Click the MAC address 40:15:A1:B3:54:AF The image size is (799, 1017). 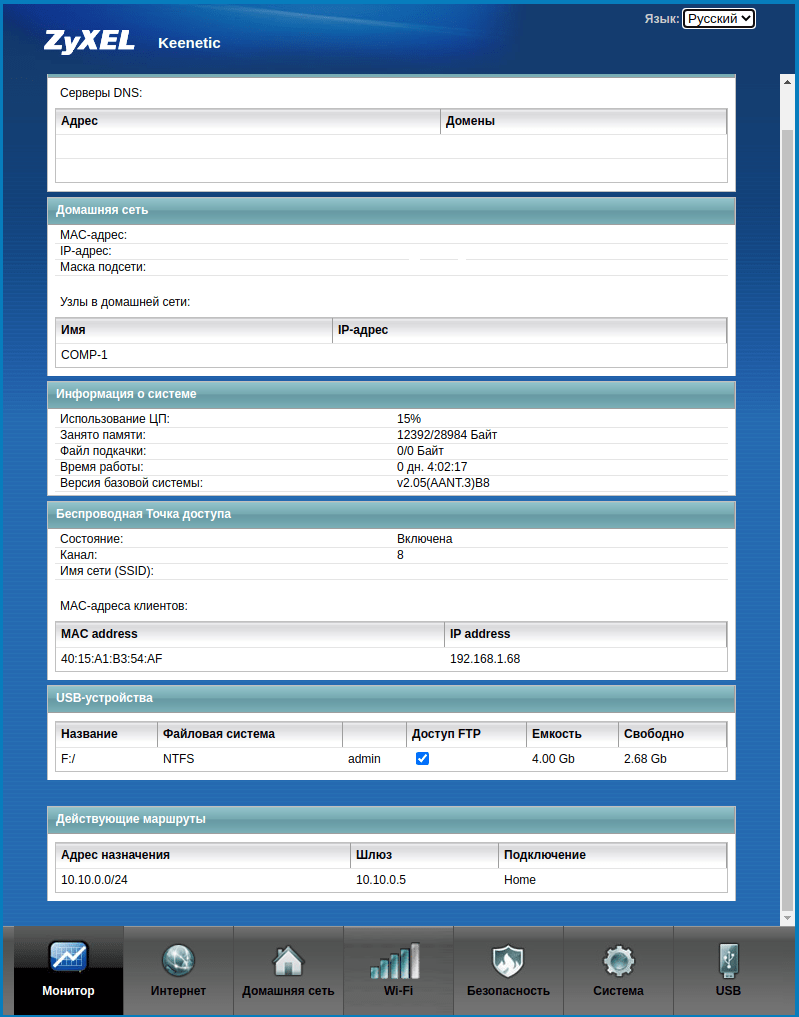tap(112, 659)
